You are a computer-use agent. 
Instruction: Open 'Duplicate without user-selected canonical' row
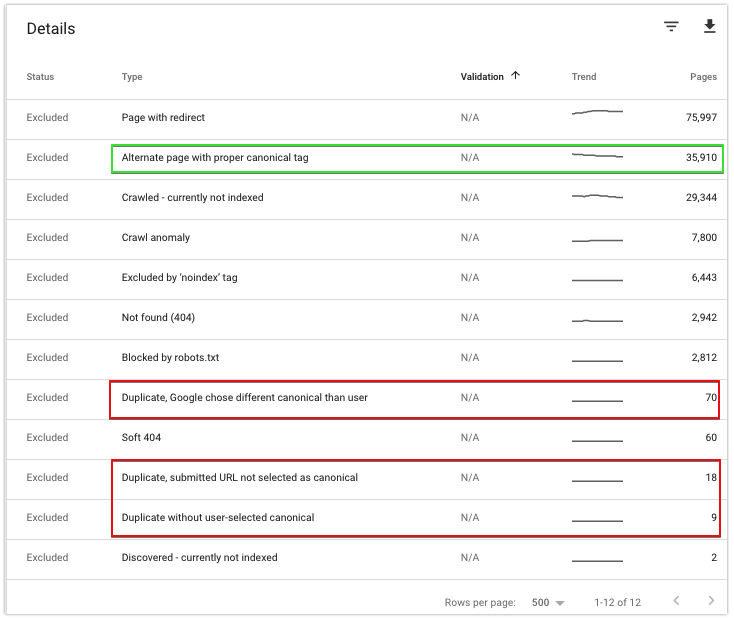click(217, 518)
